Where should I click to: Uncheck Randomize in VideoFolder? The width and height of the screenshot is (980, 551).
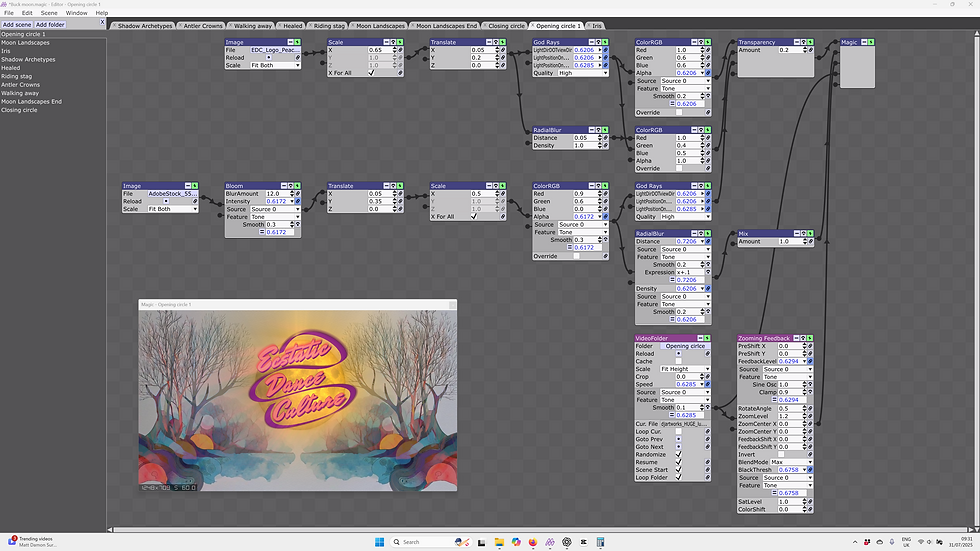[678, 454]
